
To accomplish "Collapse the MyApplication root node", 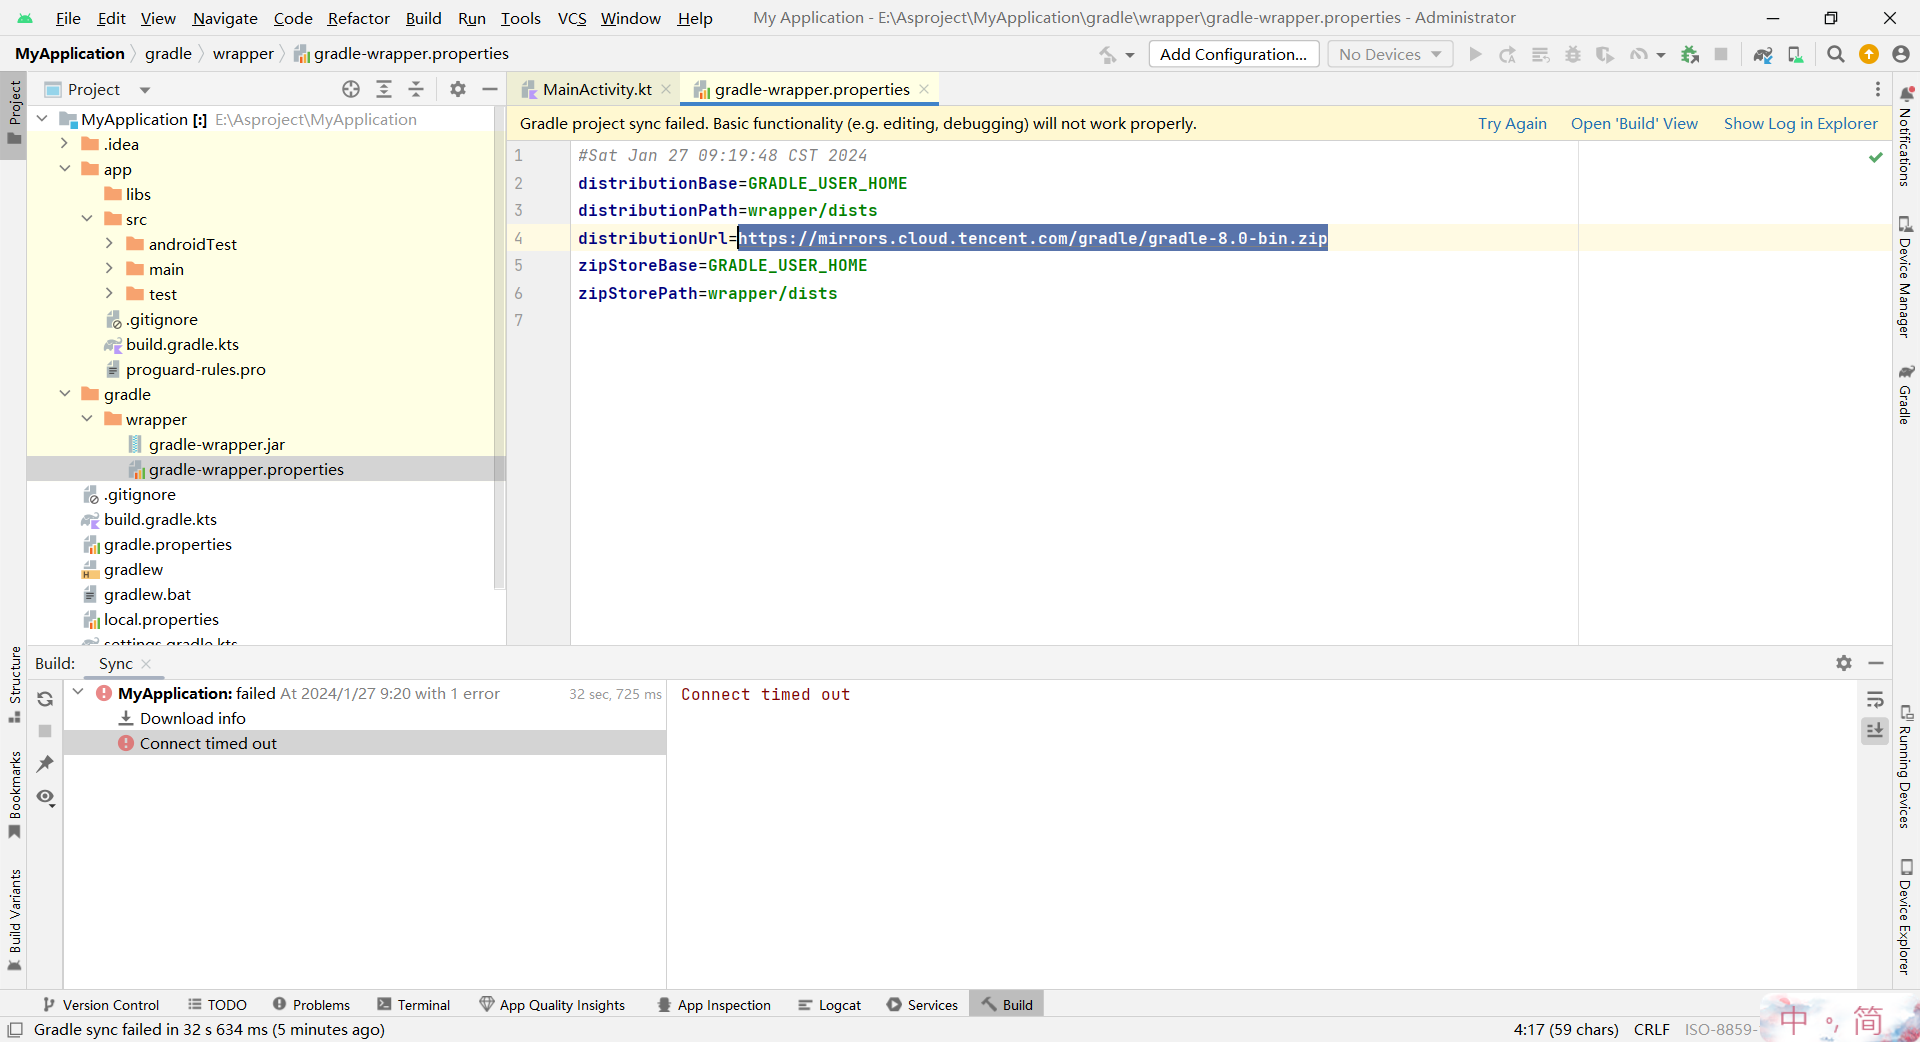I will (42, 119).
